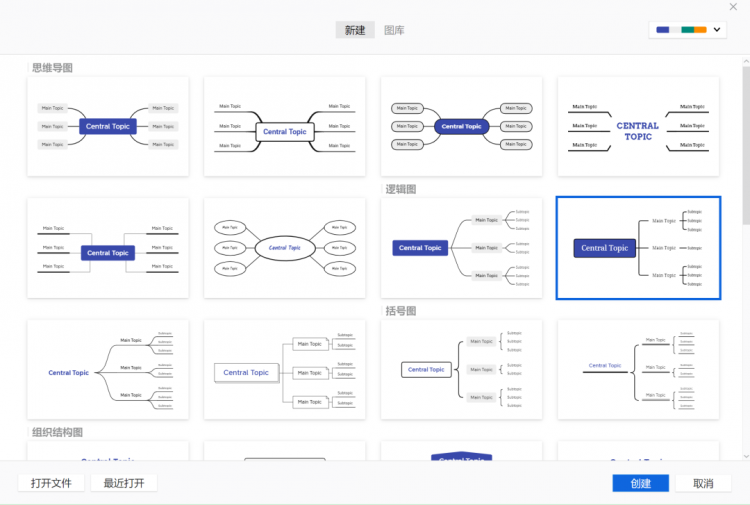Click the 打开文件 button
750x505 pixels.
[x=51, y=483]
